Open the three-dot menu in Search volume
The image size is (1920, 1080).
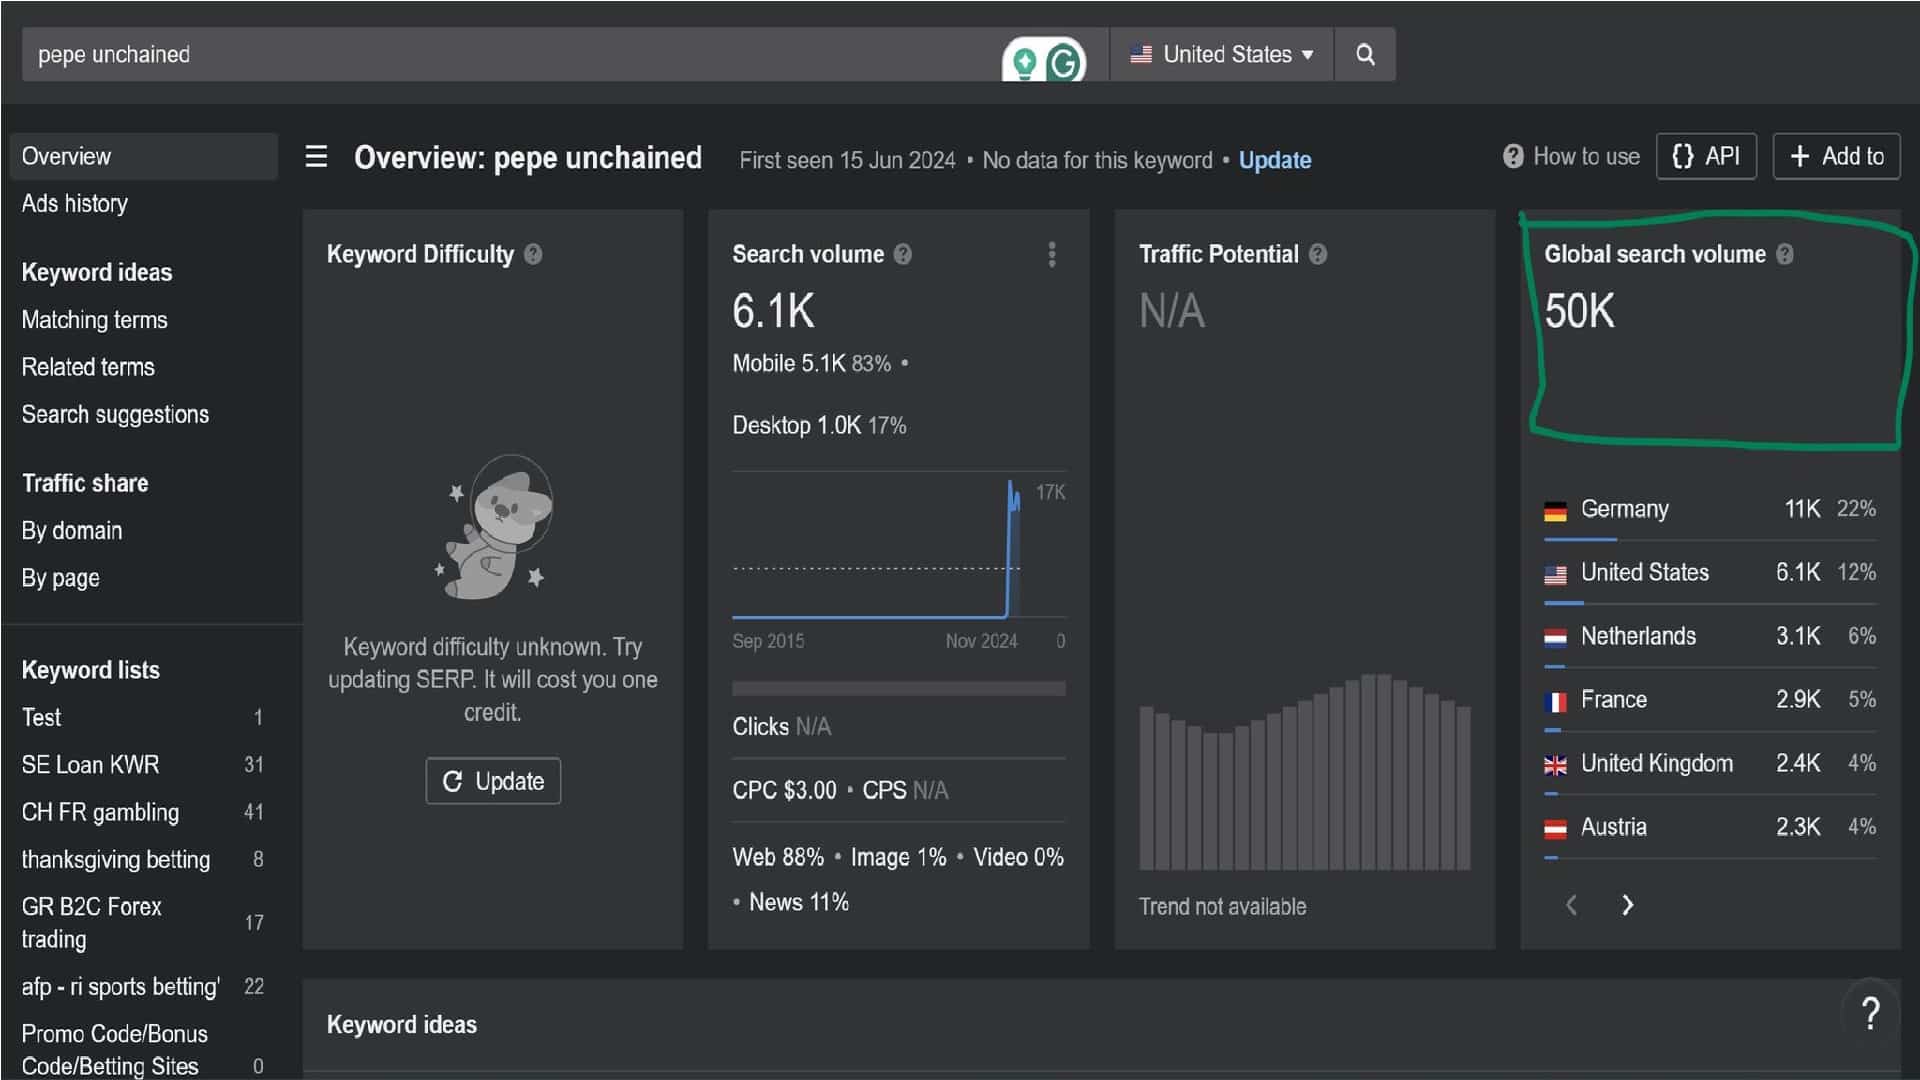click(1051, 254)
